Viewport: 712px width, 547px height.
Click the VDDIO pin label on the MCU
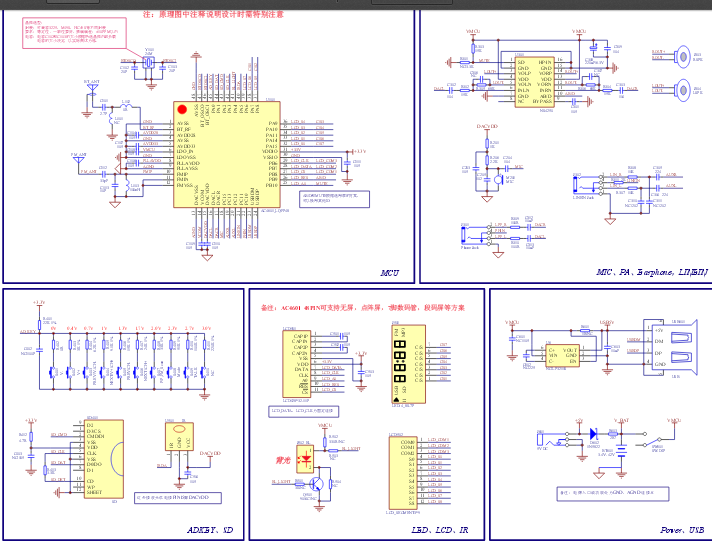coord(270,152)
